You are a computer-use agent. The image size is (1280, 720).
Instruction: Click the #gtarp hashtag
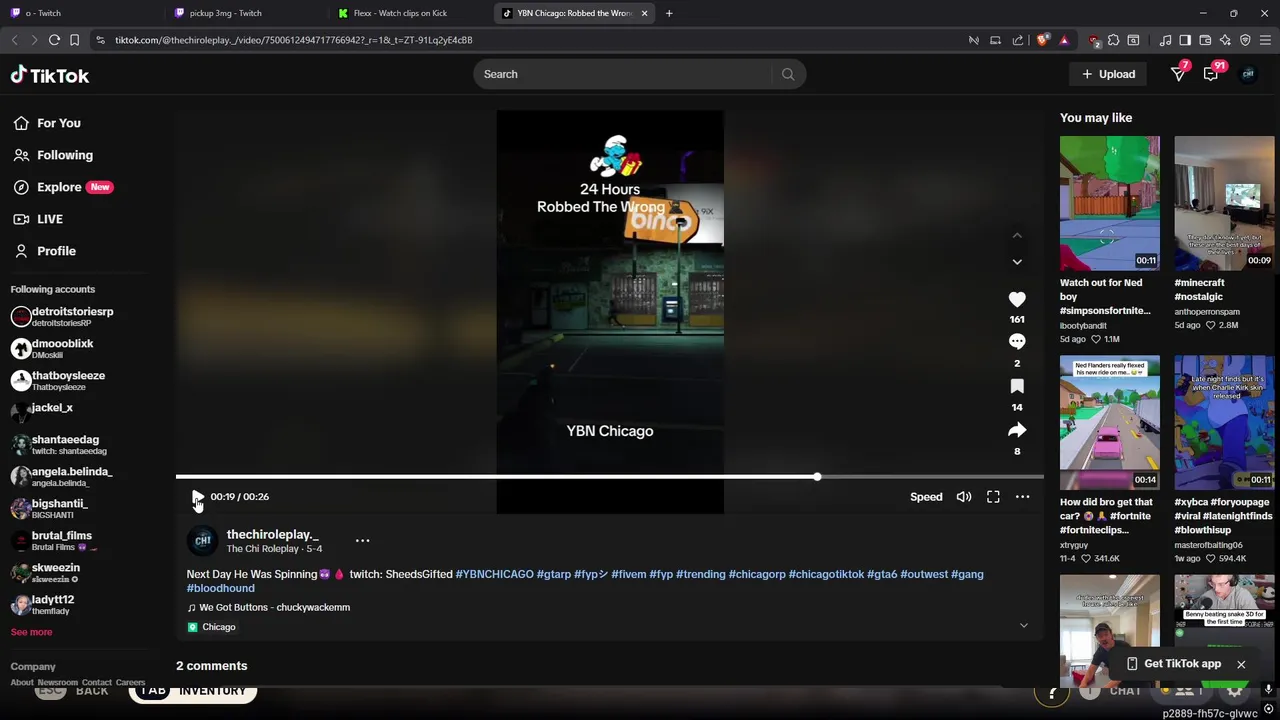(553, 574)
